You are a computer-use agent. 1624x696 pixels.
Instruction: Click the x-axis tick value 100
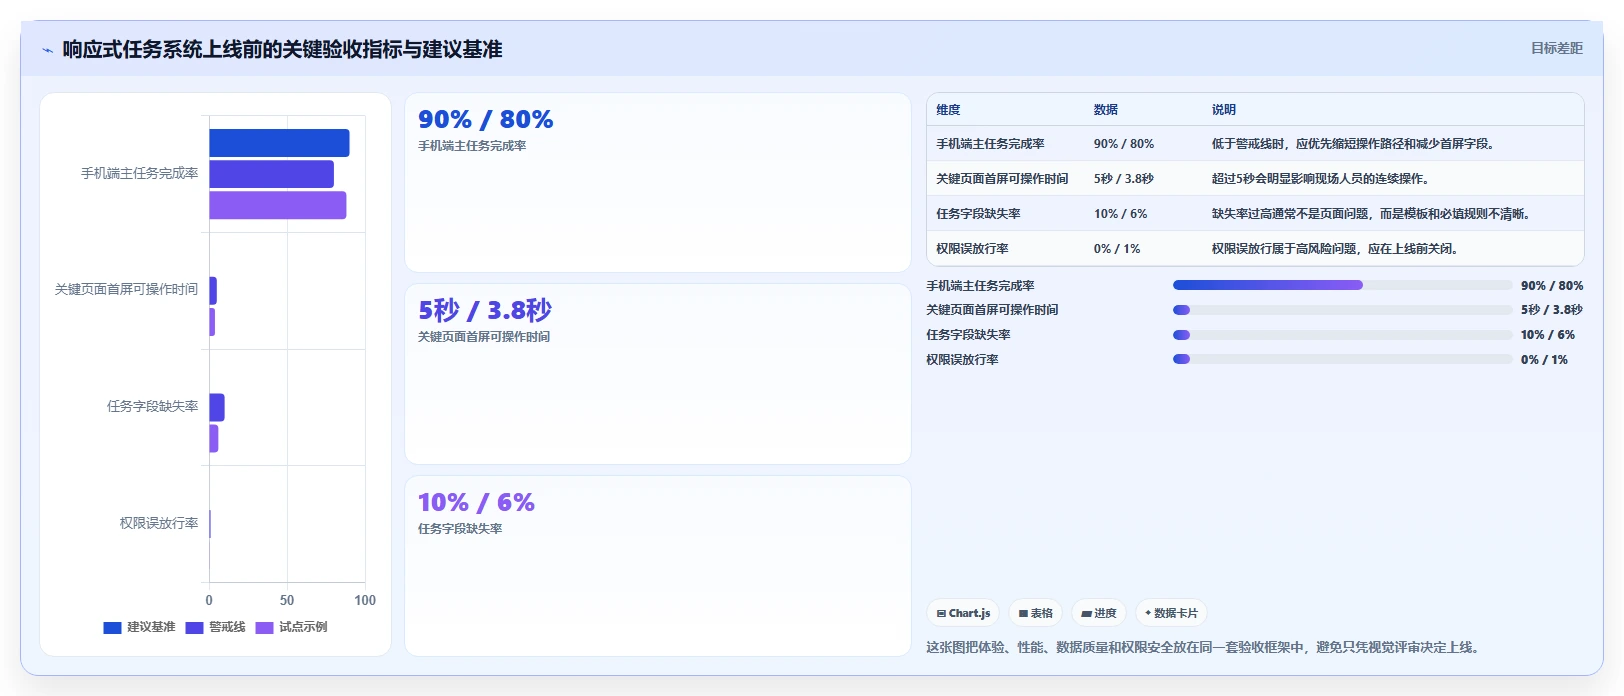365,600
